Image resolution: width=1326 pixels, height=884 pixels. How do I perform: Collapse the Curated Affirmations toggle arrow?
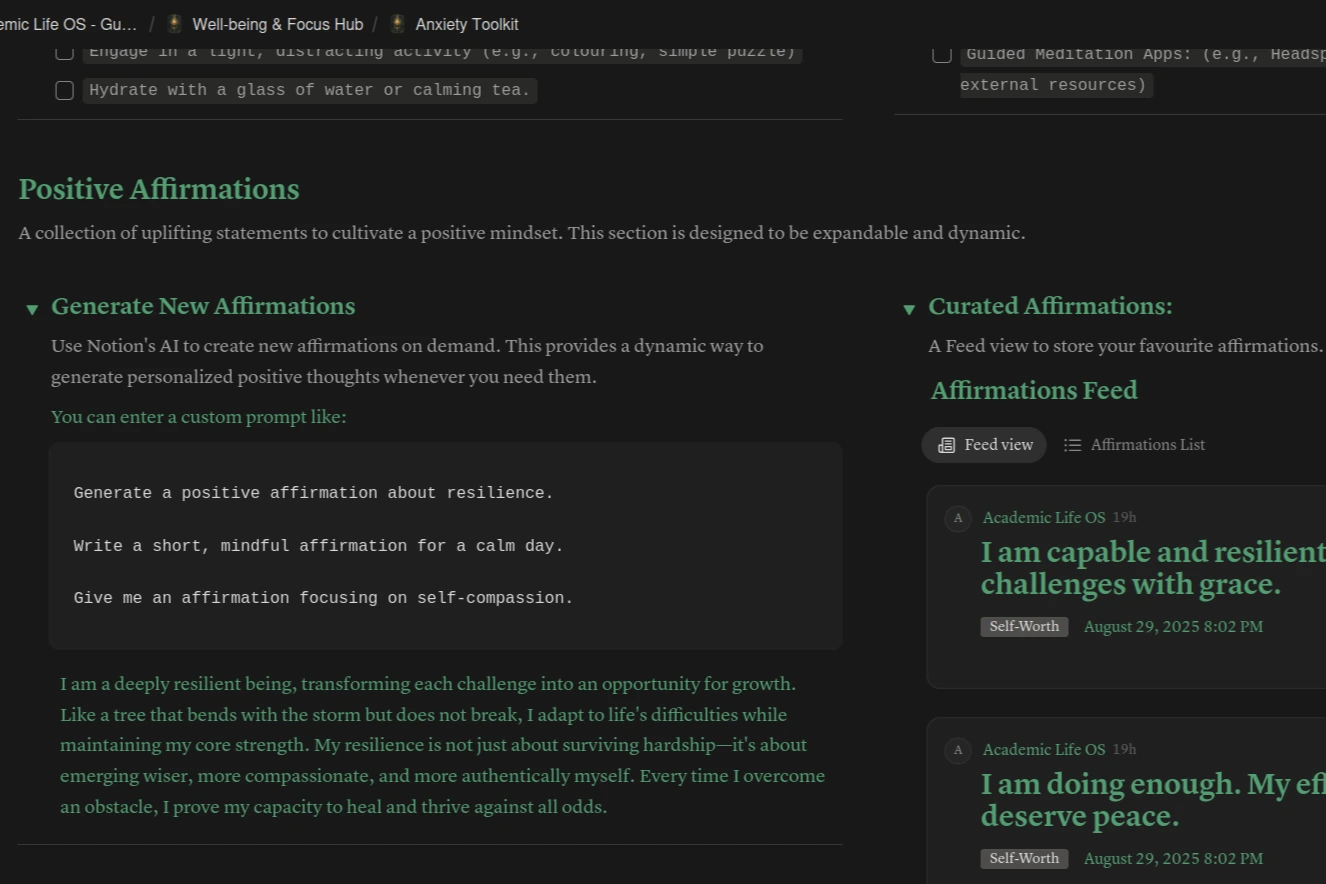pyautogui.click(x=909, y=309)
